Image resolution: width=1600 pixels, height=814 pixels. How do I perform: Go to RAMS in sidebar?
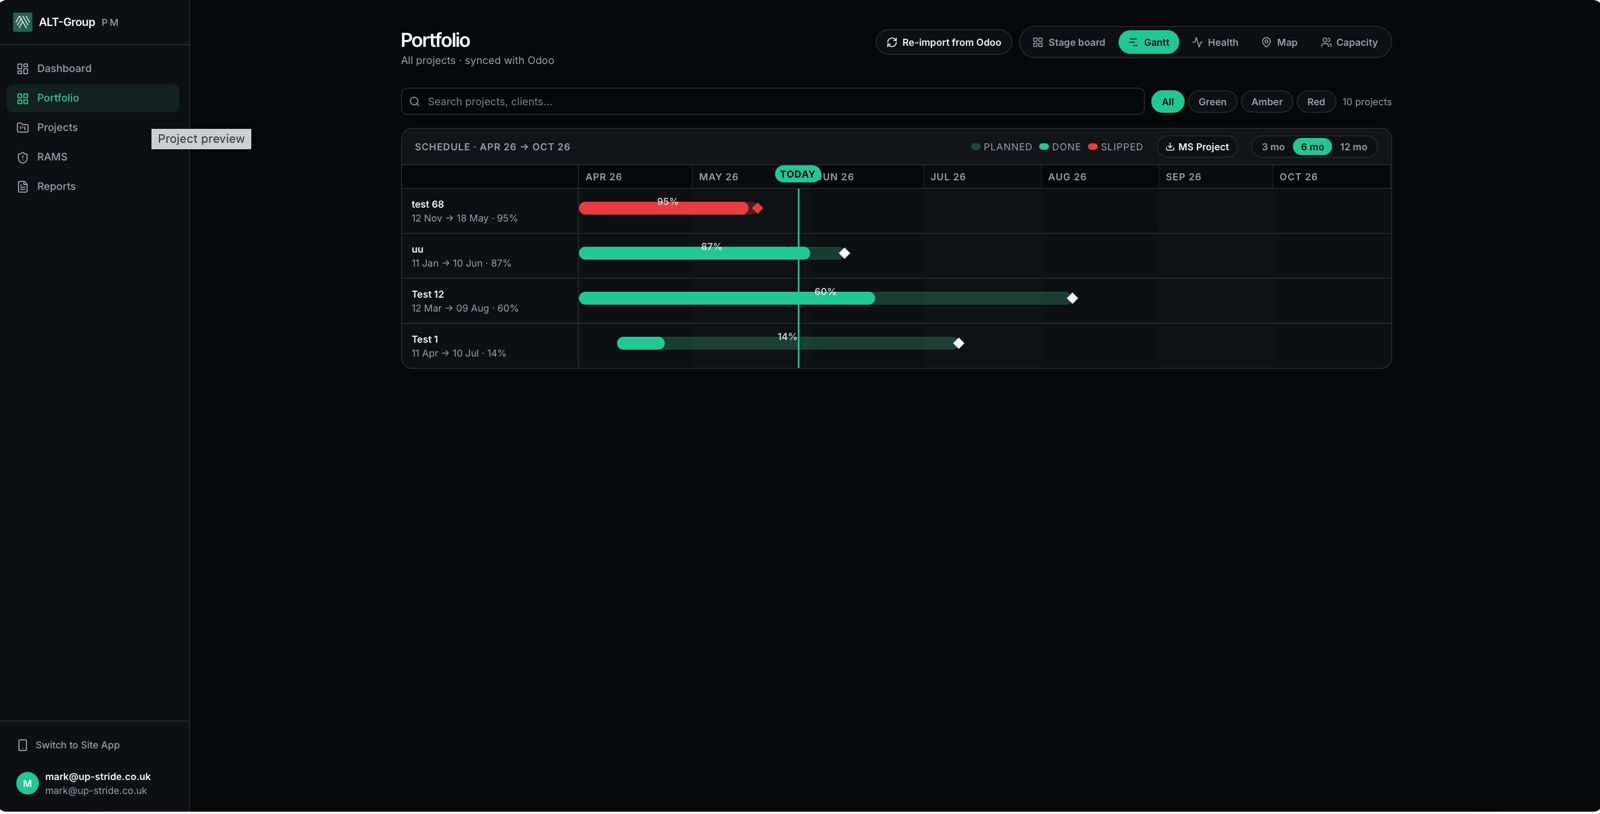(93, 157)
